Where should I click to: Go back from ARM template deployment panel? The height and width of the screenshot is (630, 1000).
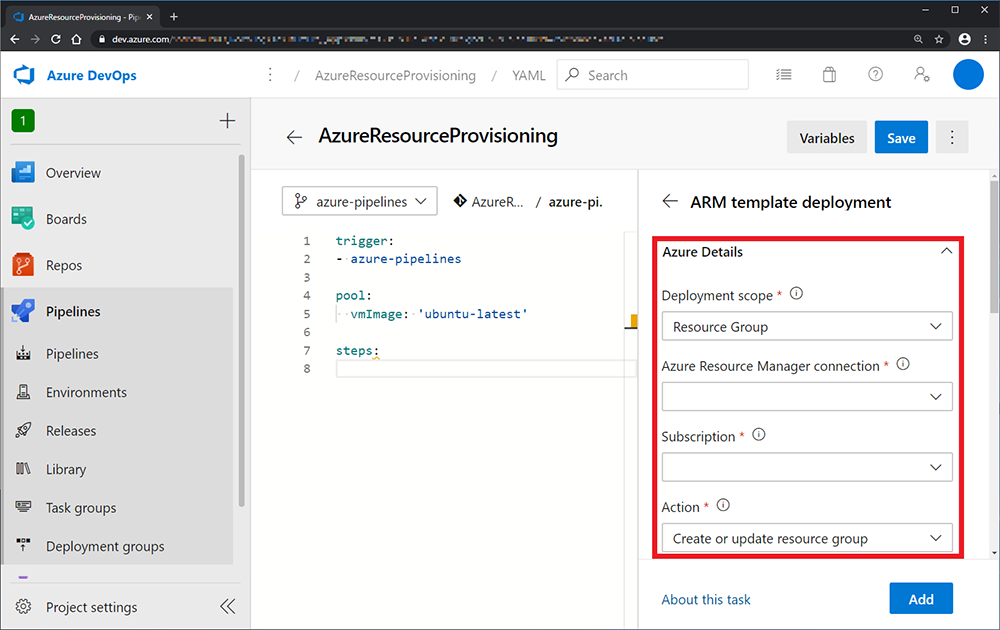coord(670,201)
